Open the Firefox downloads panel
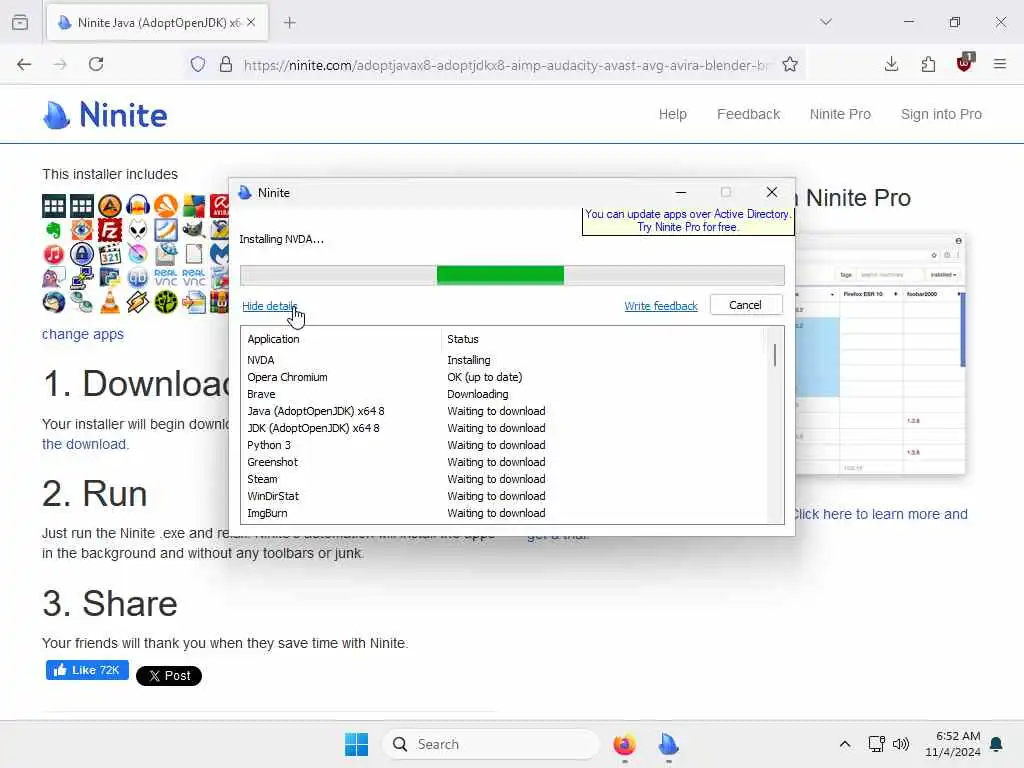 [891, 64]
